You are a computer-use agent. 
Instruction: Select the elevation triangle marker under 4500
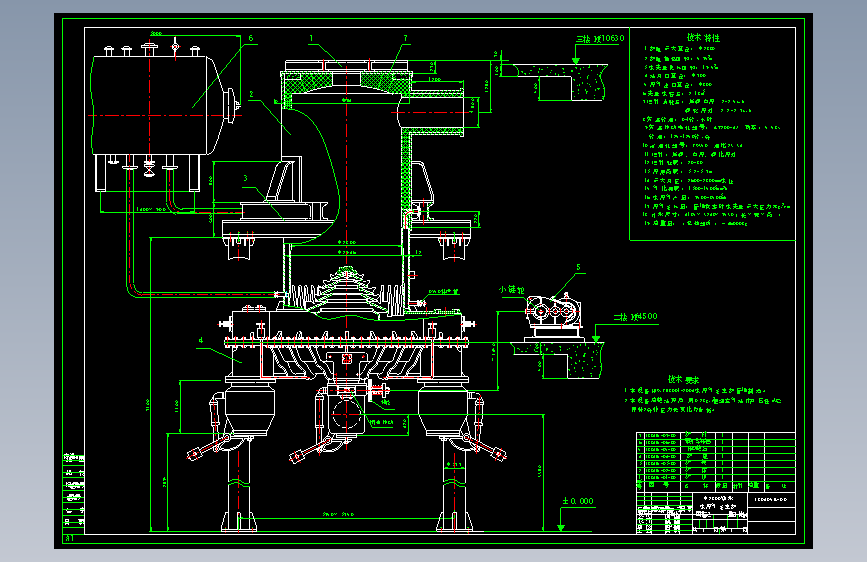(596, 339)
